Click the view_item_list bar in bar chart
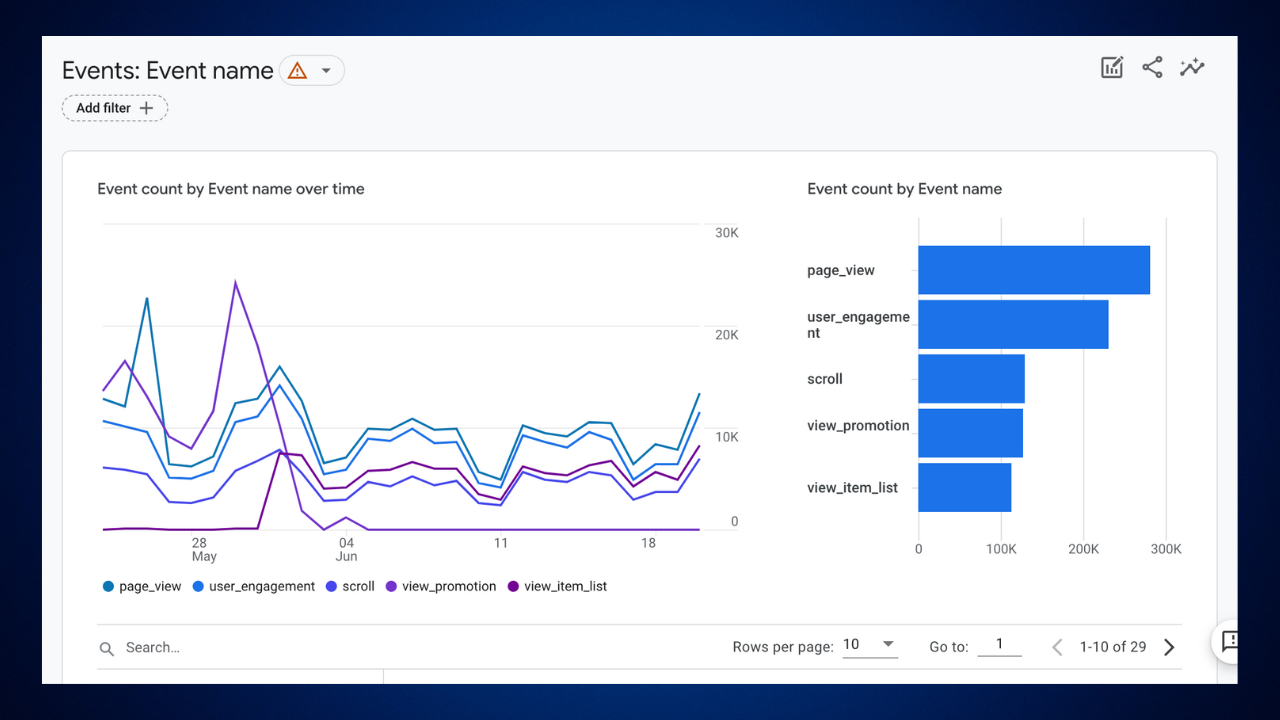 964,487
